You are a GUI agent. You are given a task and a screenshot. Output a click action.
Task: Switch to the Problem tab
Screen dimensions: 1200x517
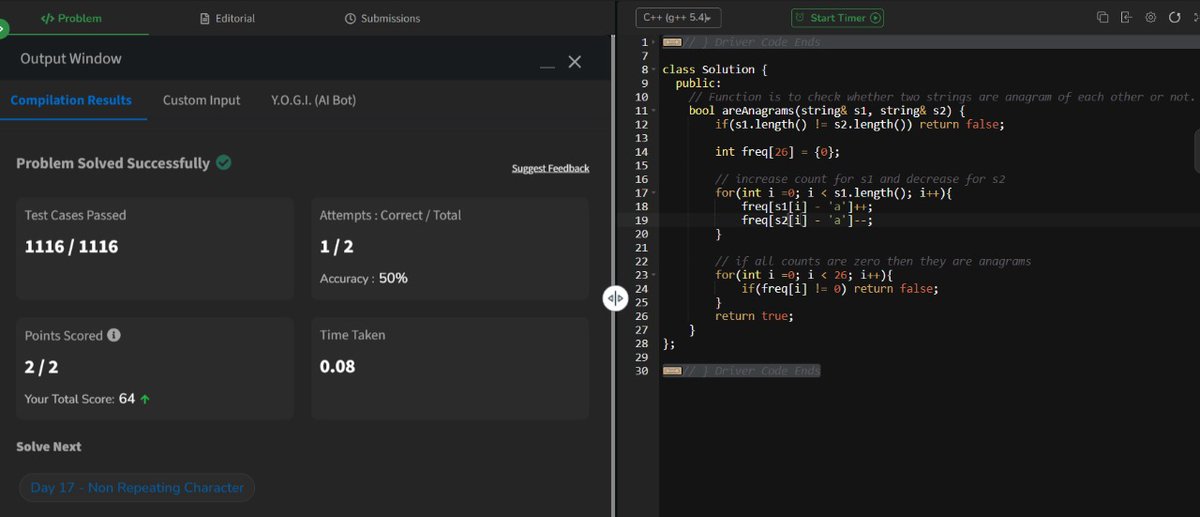pyautogui.click(x=72, y=18)
